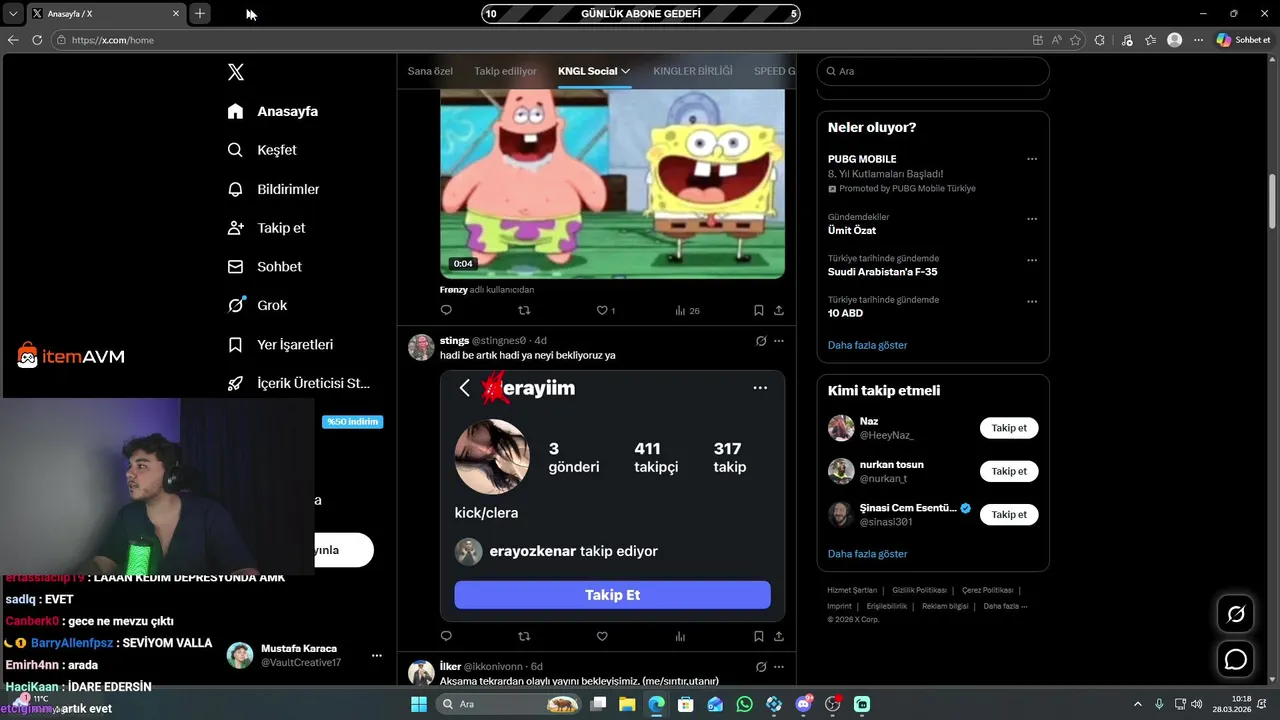Click the X logo in sidebar
Screen dimensions: 1280x720
point(235,72)
